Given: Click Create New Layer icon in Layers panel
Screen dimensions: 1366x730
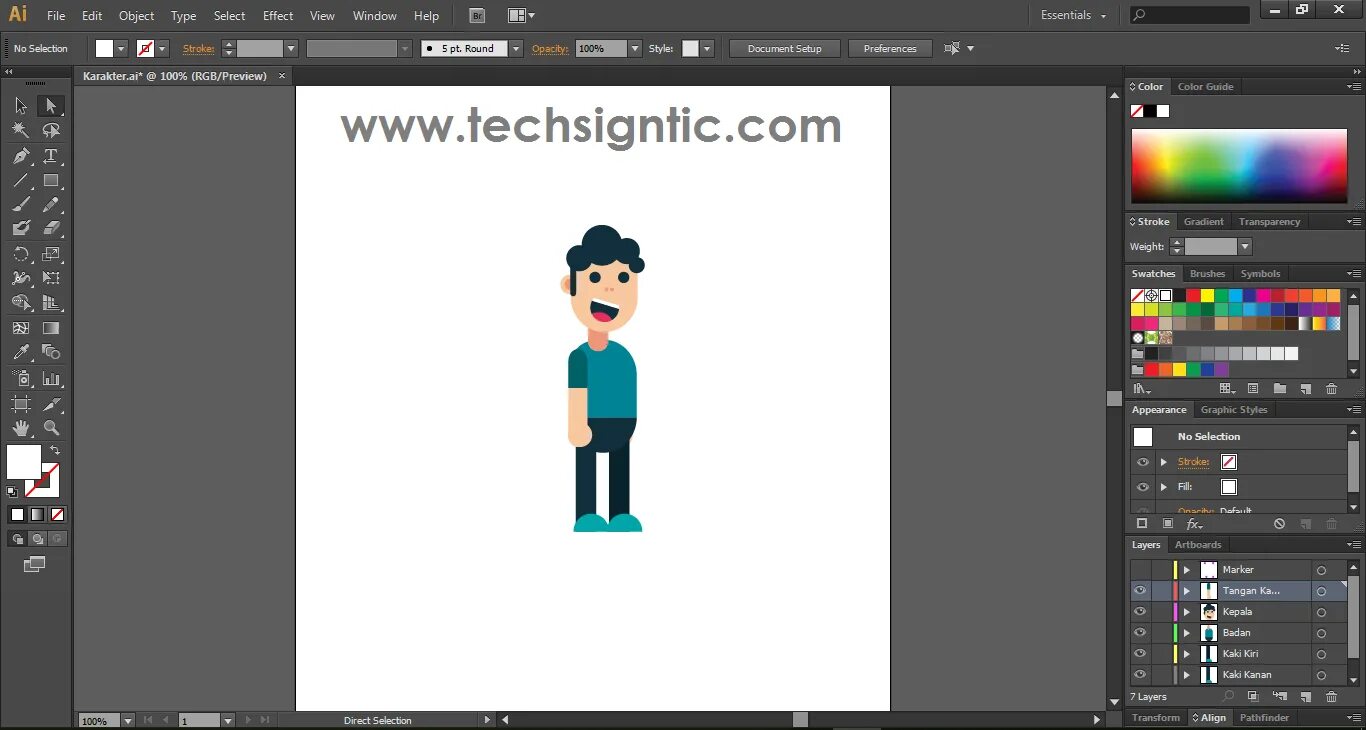Looking at the screenshot, I should coord(1305,696).
